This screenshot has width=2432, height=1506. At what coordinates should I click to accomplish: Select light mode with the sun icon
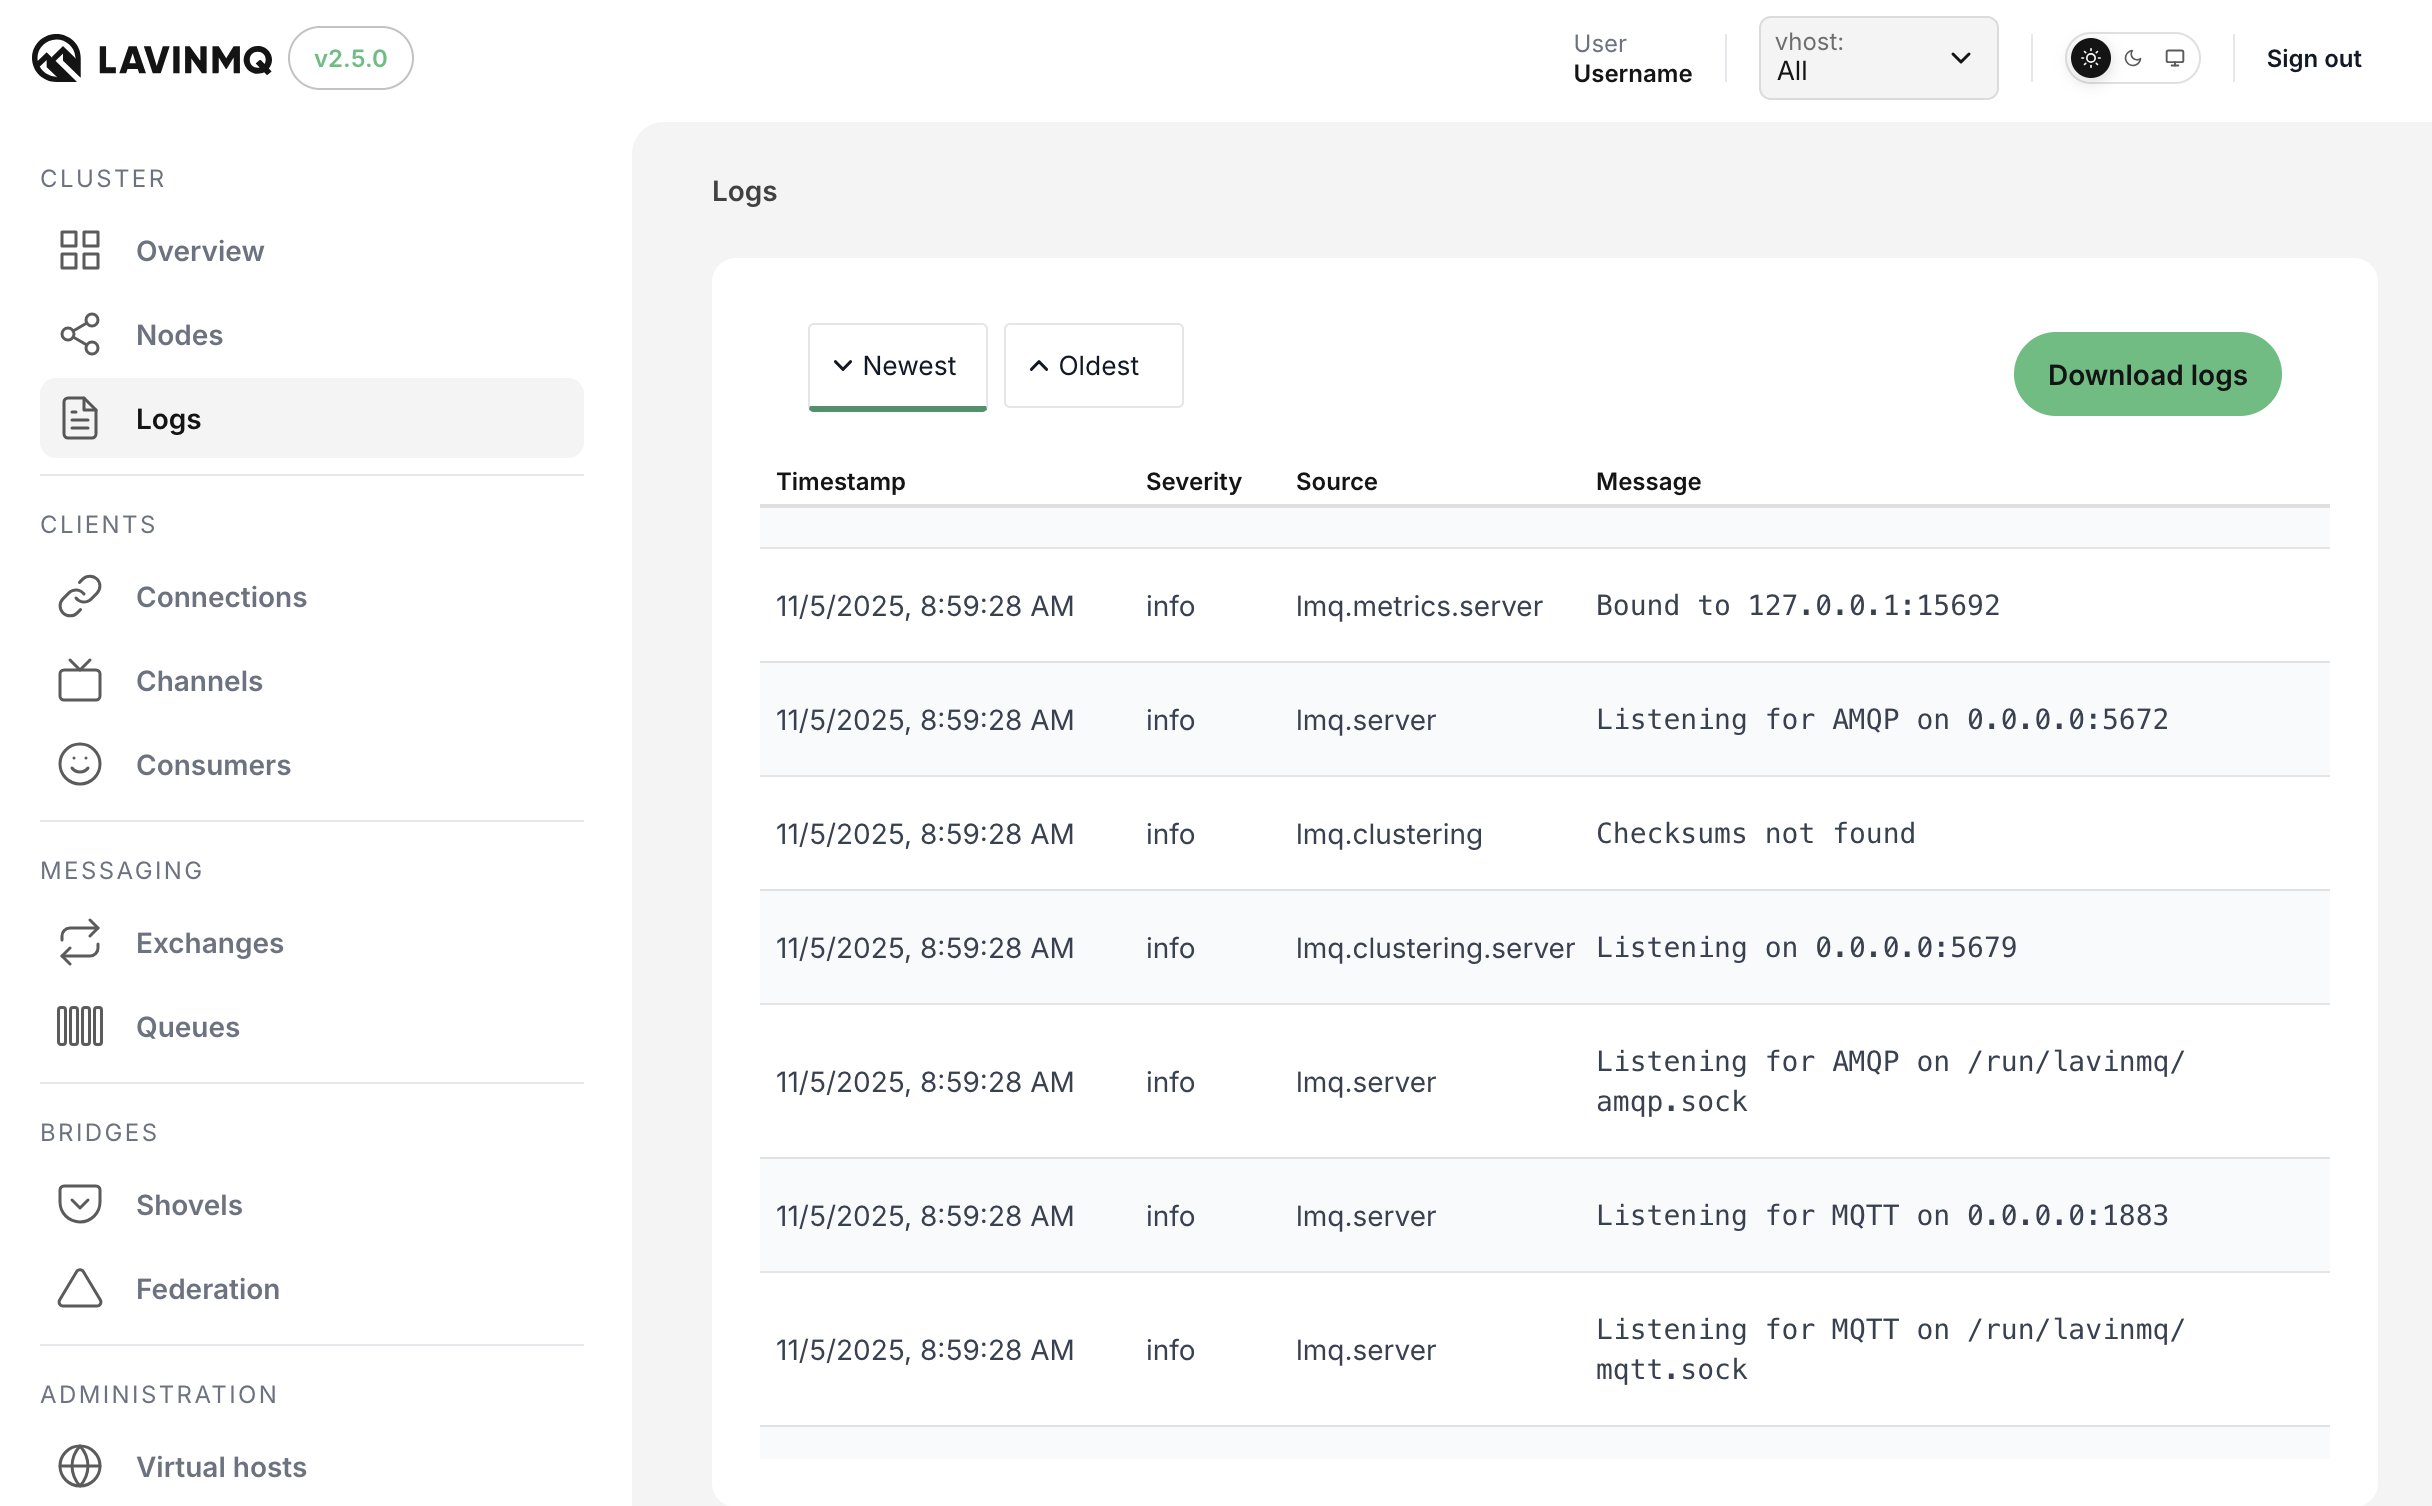click(2091, 58)
